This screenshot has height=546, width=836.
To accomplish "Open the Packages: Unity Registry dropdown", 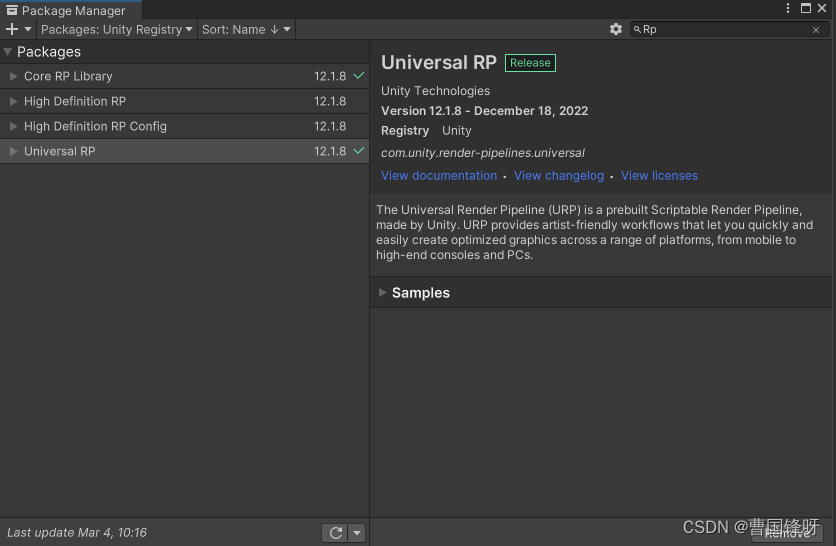I will [116, 29].
